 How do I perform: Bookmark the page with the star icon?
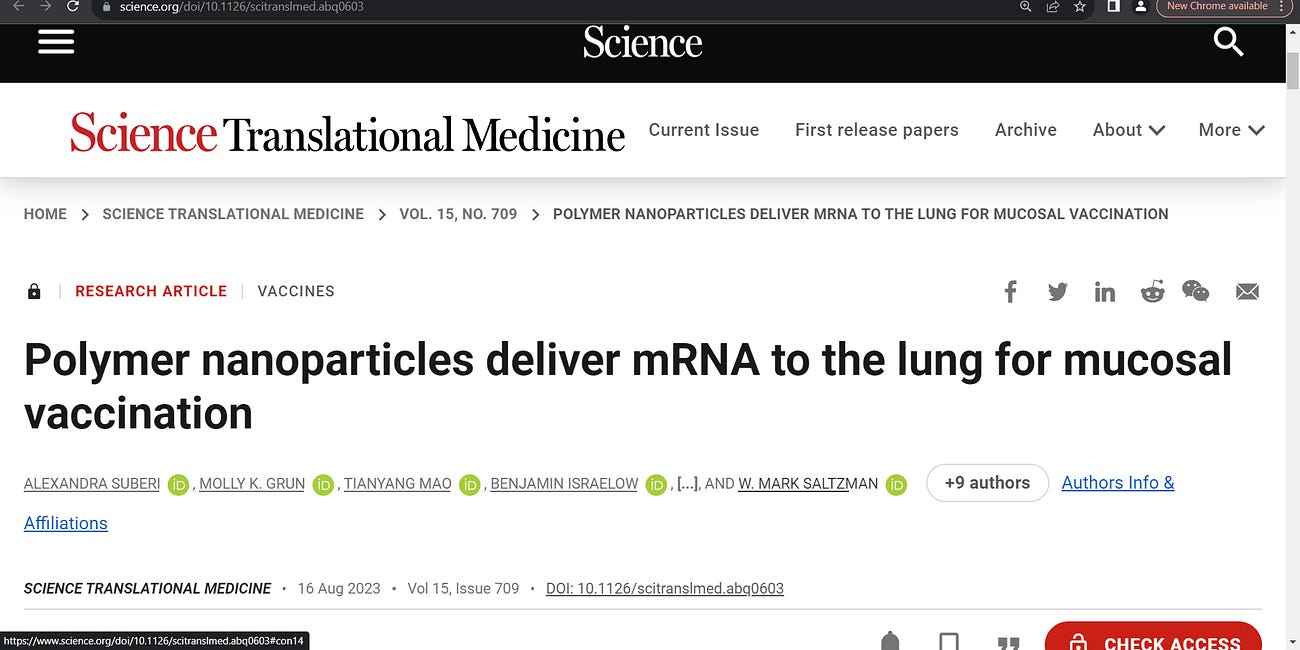[1079, 7]
